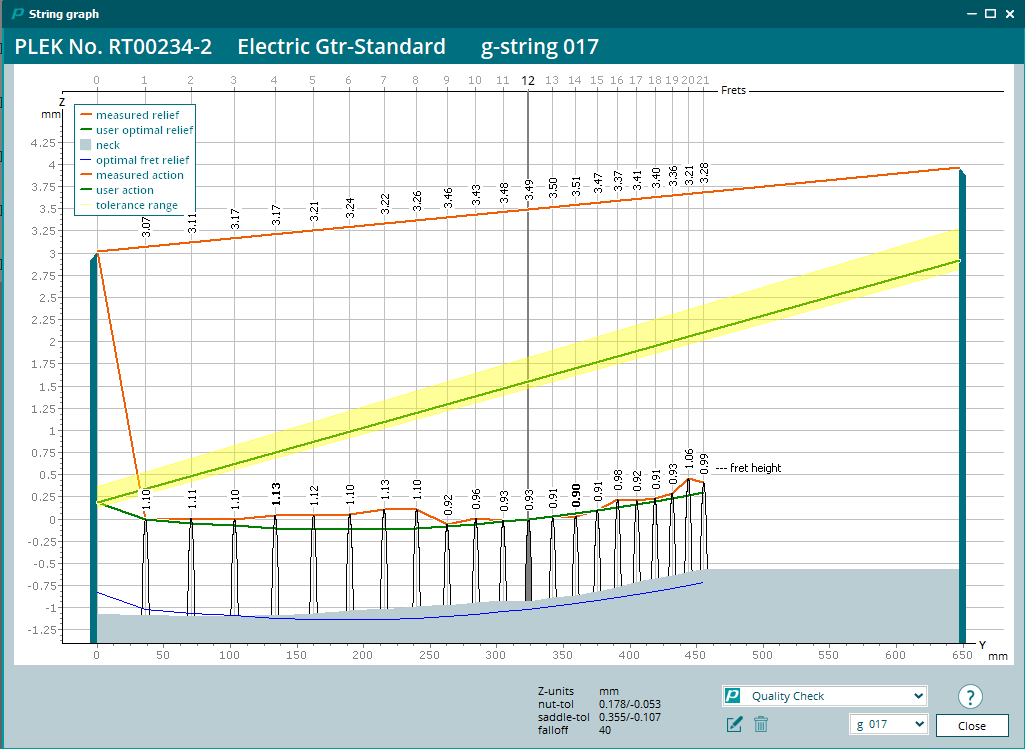Click the action value 3.28 at fret 21
Image resolution: width=1025 pixels, height=749 pixels.
pos(704,173)
